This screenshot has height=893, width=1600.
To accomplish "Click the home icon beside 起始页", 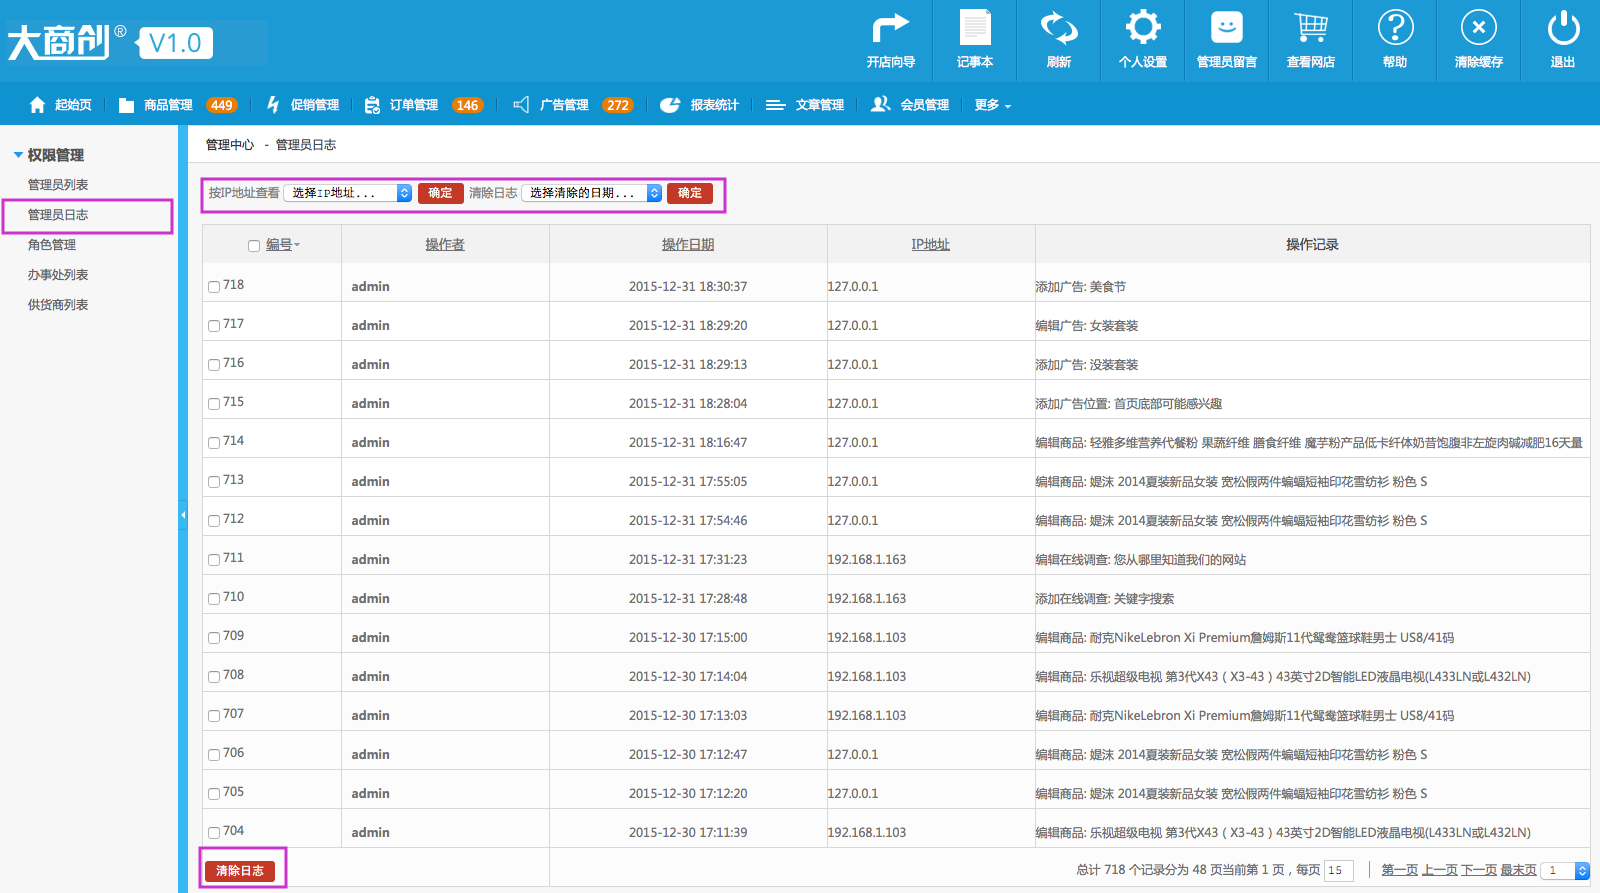I will (37, 104).
